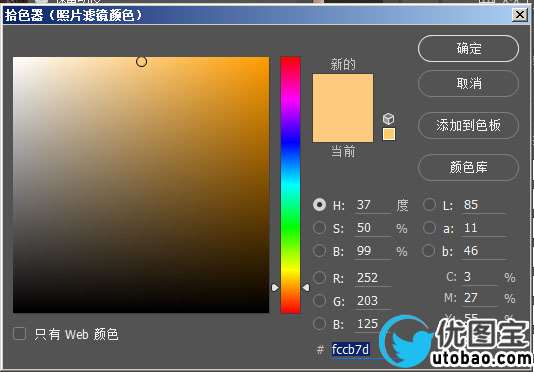The height and width of the screenshot is (372, 534).
Task: Close the color picker dialog
Action: pyautogui.click(x=520, y=15)
